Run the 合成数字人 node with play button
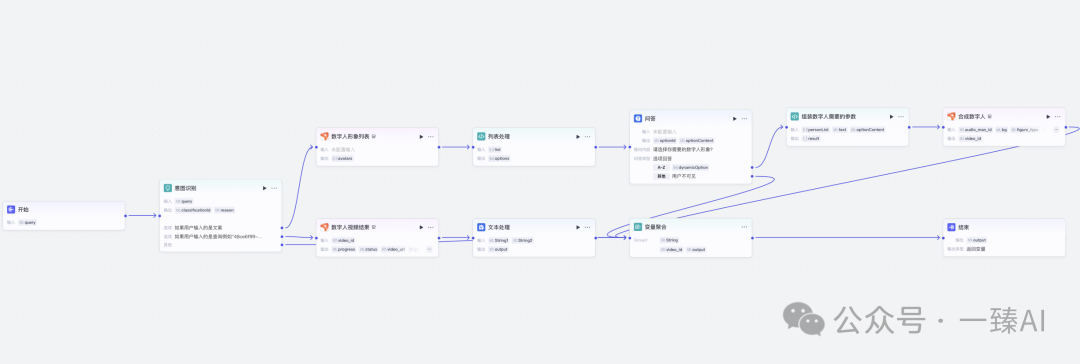This screenshot has width=1080, height=364. pyautogui.click(x=1048, y=117)
